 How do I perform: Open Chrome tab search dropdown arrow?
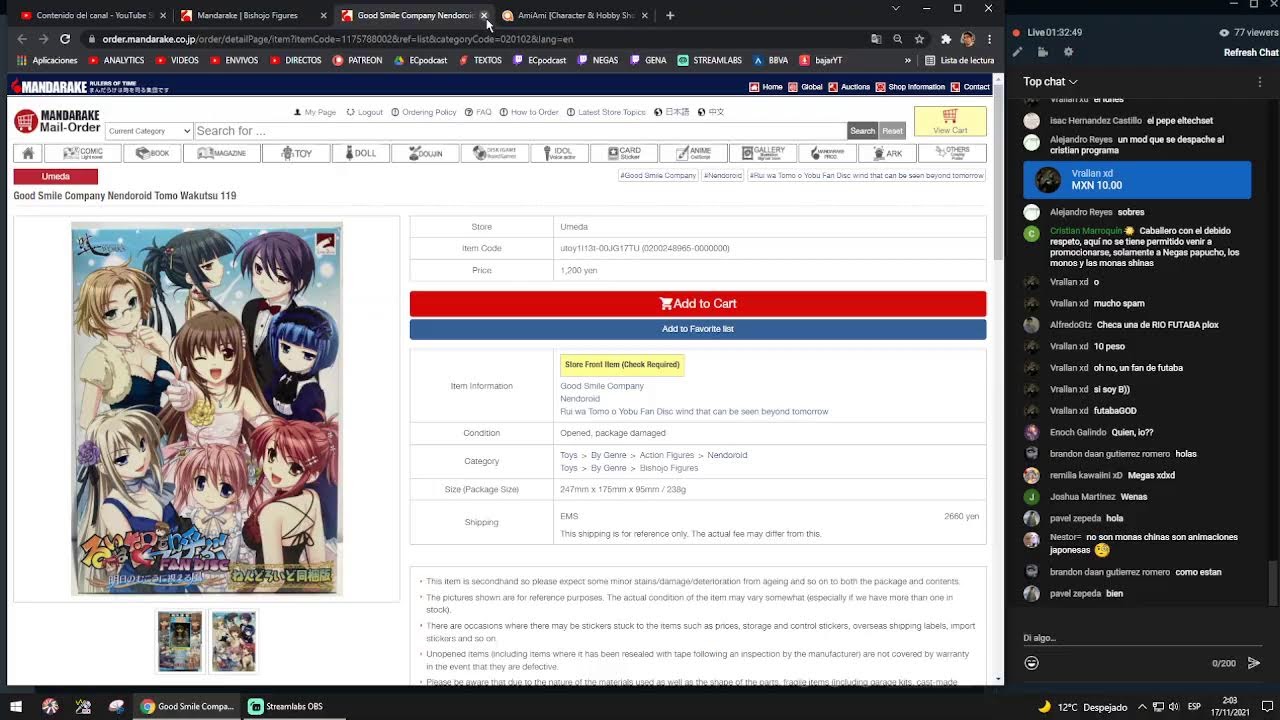tap(898, 8)
